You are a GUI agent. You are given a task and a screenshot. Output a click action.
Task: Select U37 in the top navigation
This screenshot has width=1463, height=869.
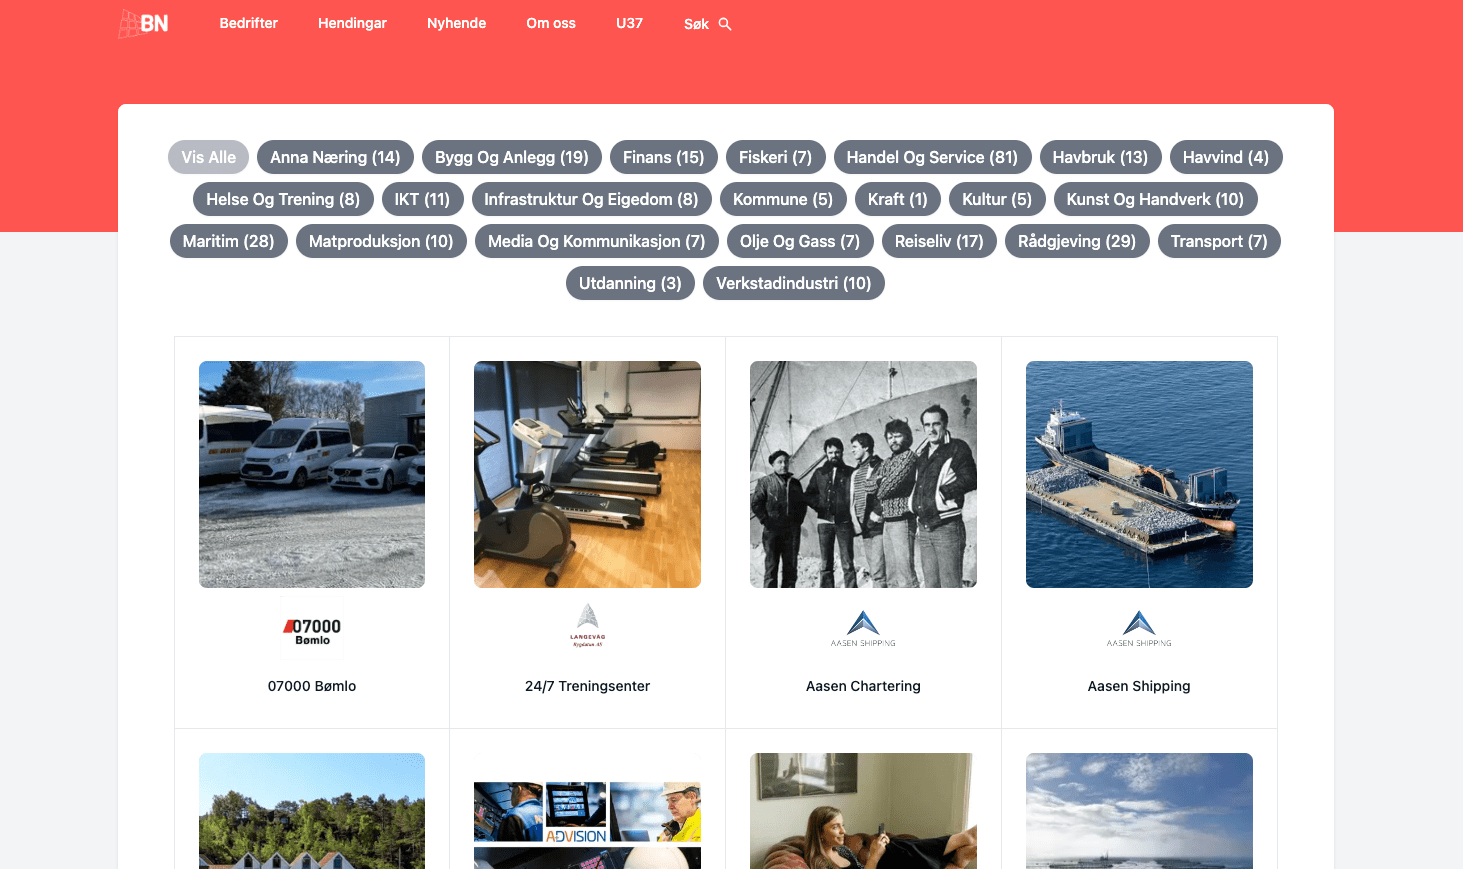(629, 23)
